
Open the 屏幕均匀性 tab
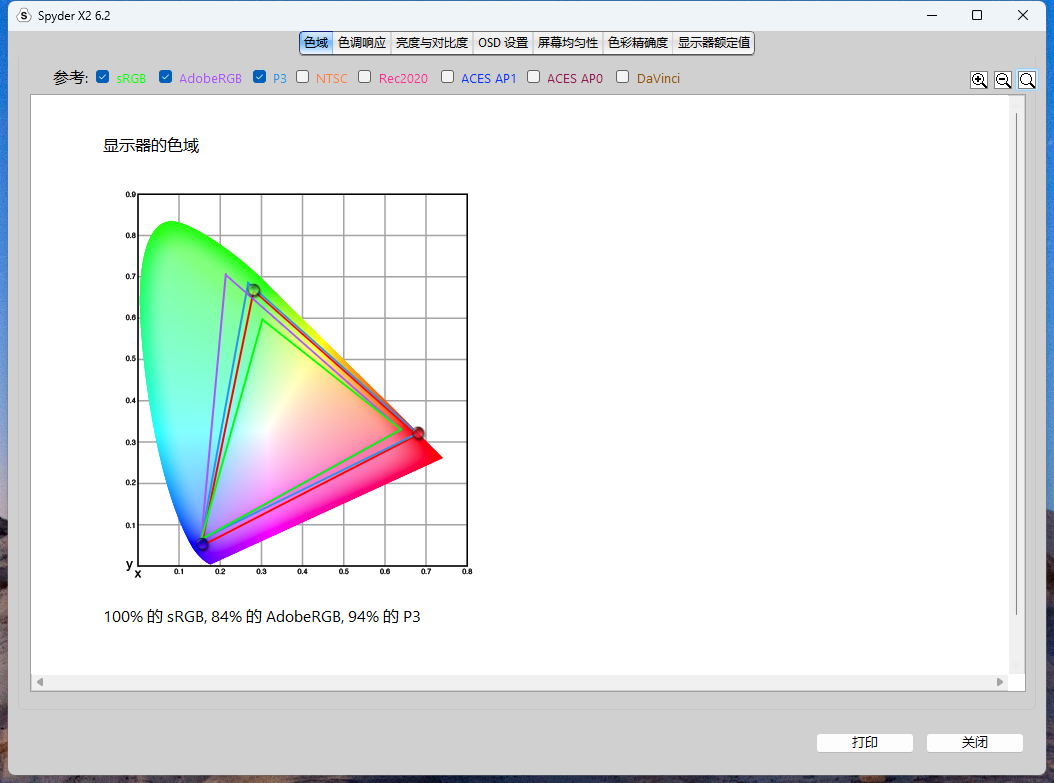(x=567, y=43)
